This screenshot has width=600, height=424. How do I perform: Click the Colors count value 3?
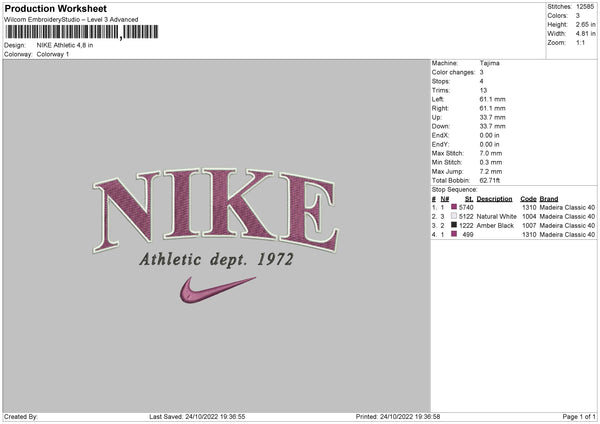tap(578, 16)
